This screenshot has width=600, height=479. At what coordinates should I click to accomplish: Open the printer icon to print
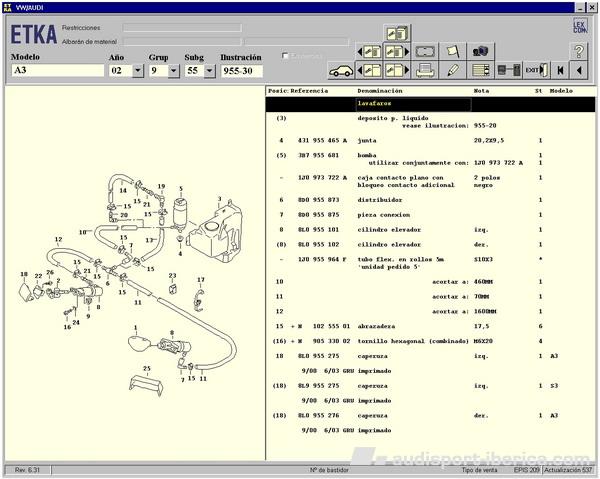coord(425,71)
